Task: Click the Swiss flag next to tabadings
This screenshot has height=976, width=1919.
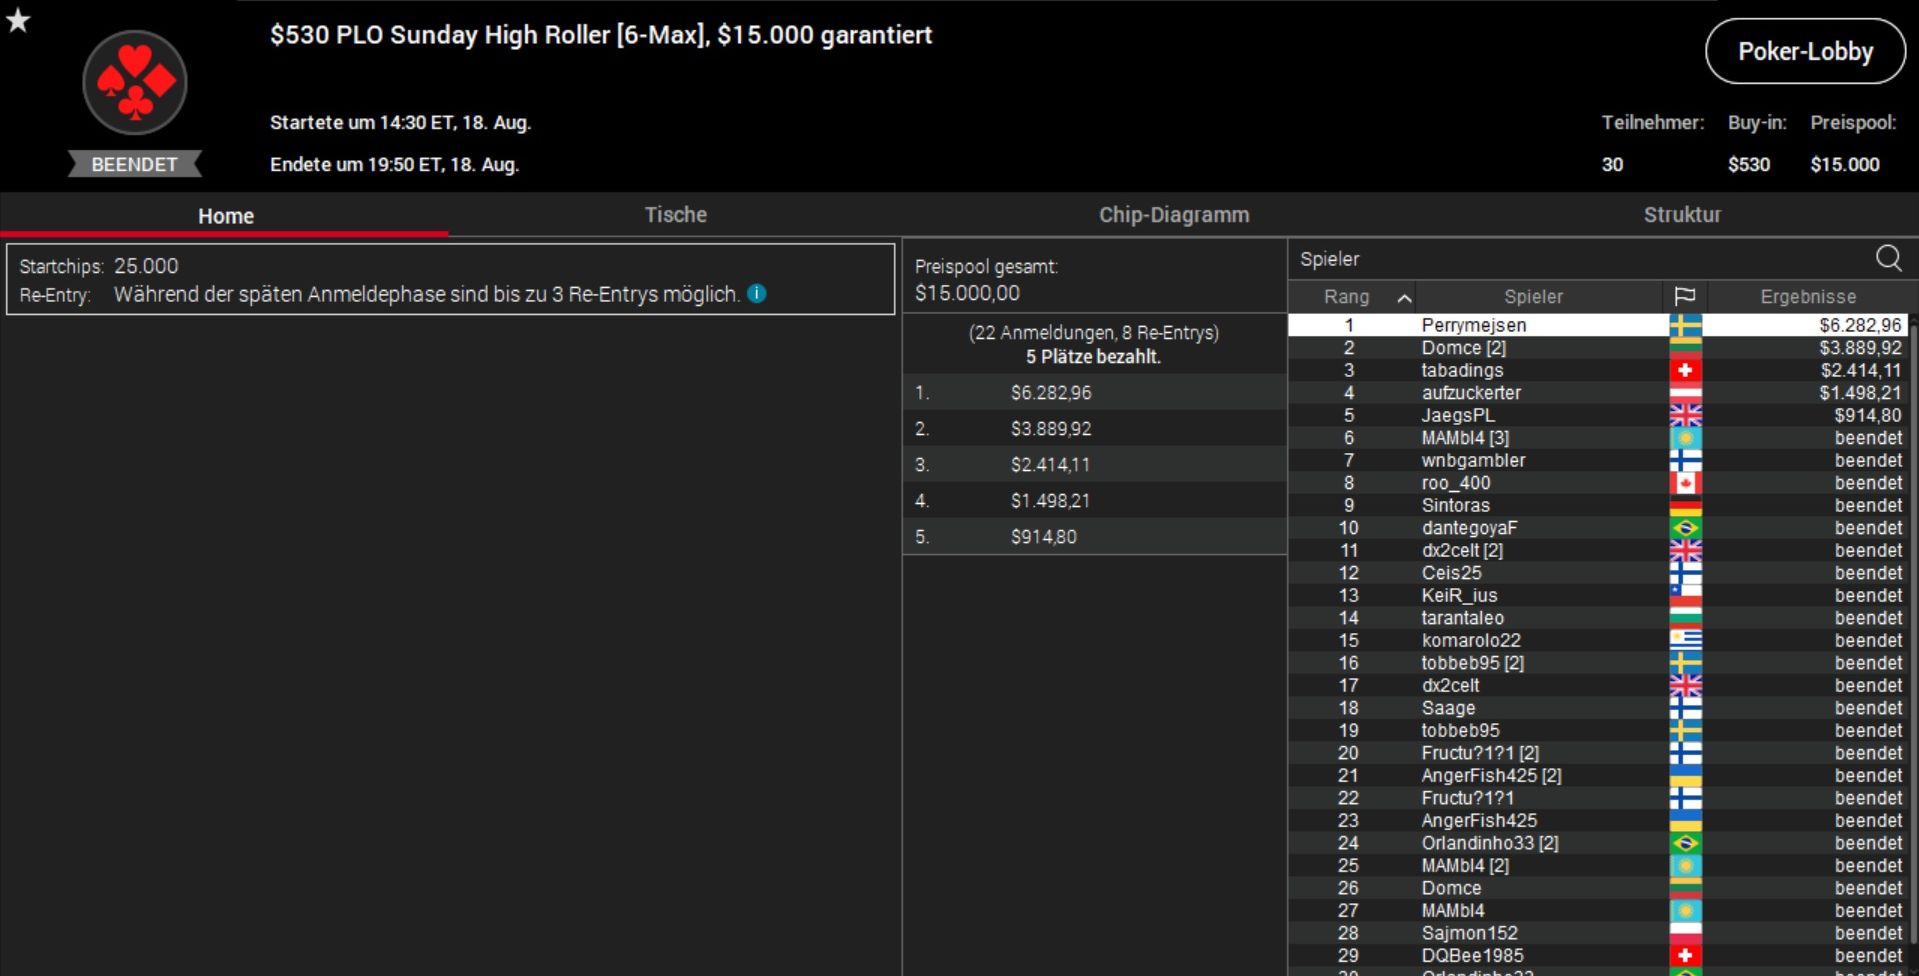Action: coord(1685,371)
